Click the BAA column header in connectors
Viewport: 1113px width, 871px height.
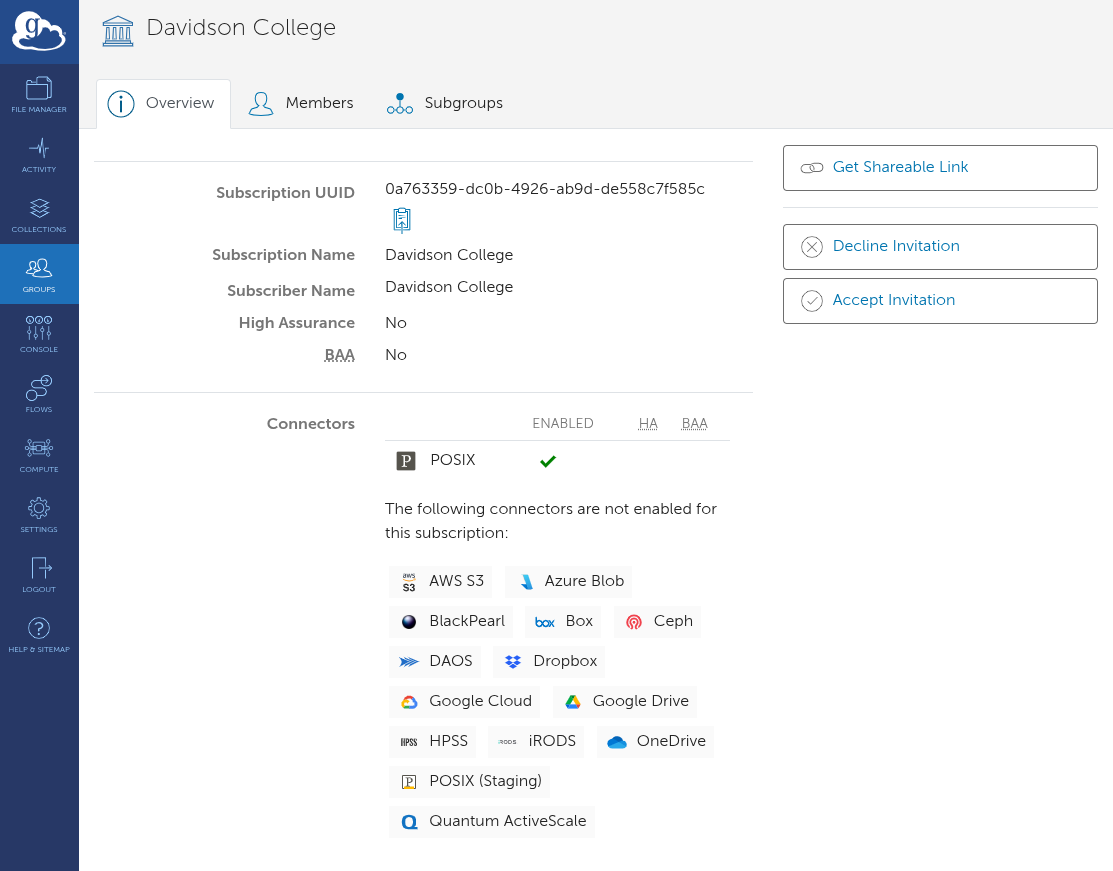694,424
